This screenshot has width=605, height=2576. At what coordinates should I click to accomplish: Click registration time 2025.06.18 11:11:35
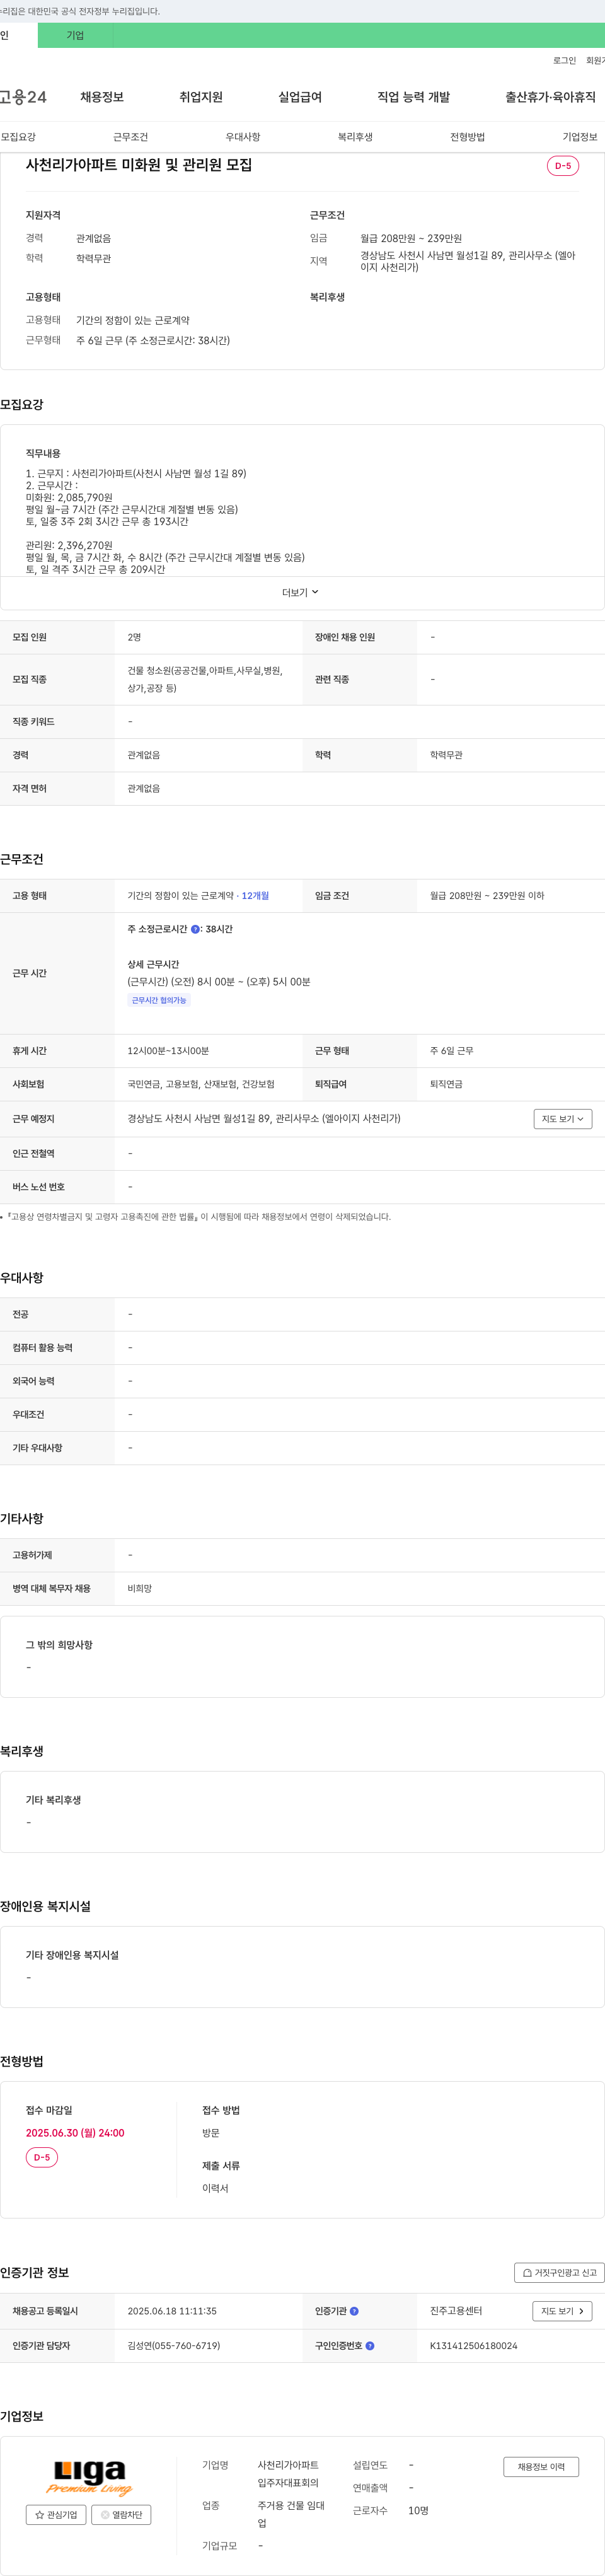[172, 2311]
